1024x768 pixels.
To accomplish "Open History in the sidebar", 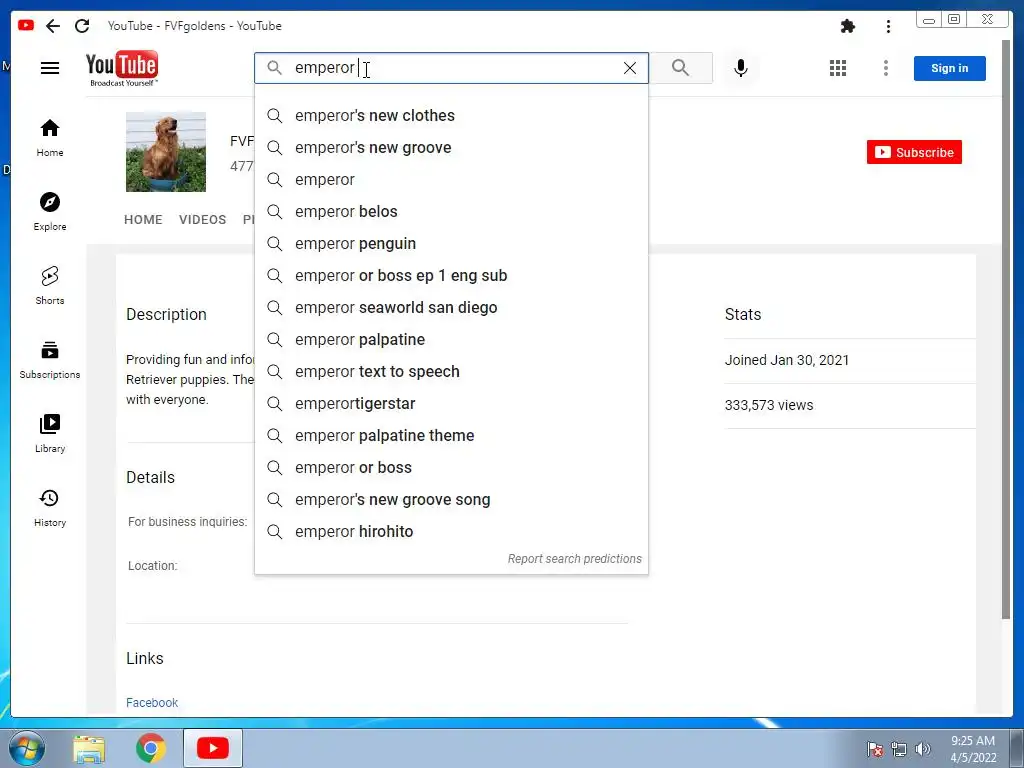I will pyautogui.click(x=50, y=507).
